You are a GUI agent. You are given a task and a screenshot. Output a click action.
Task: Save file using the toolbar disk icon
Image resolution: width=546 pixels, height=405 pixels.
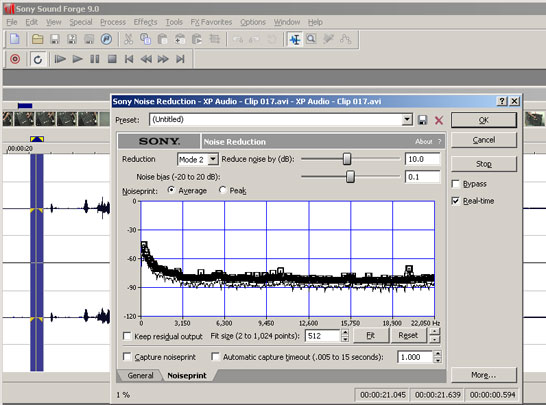55,39
